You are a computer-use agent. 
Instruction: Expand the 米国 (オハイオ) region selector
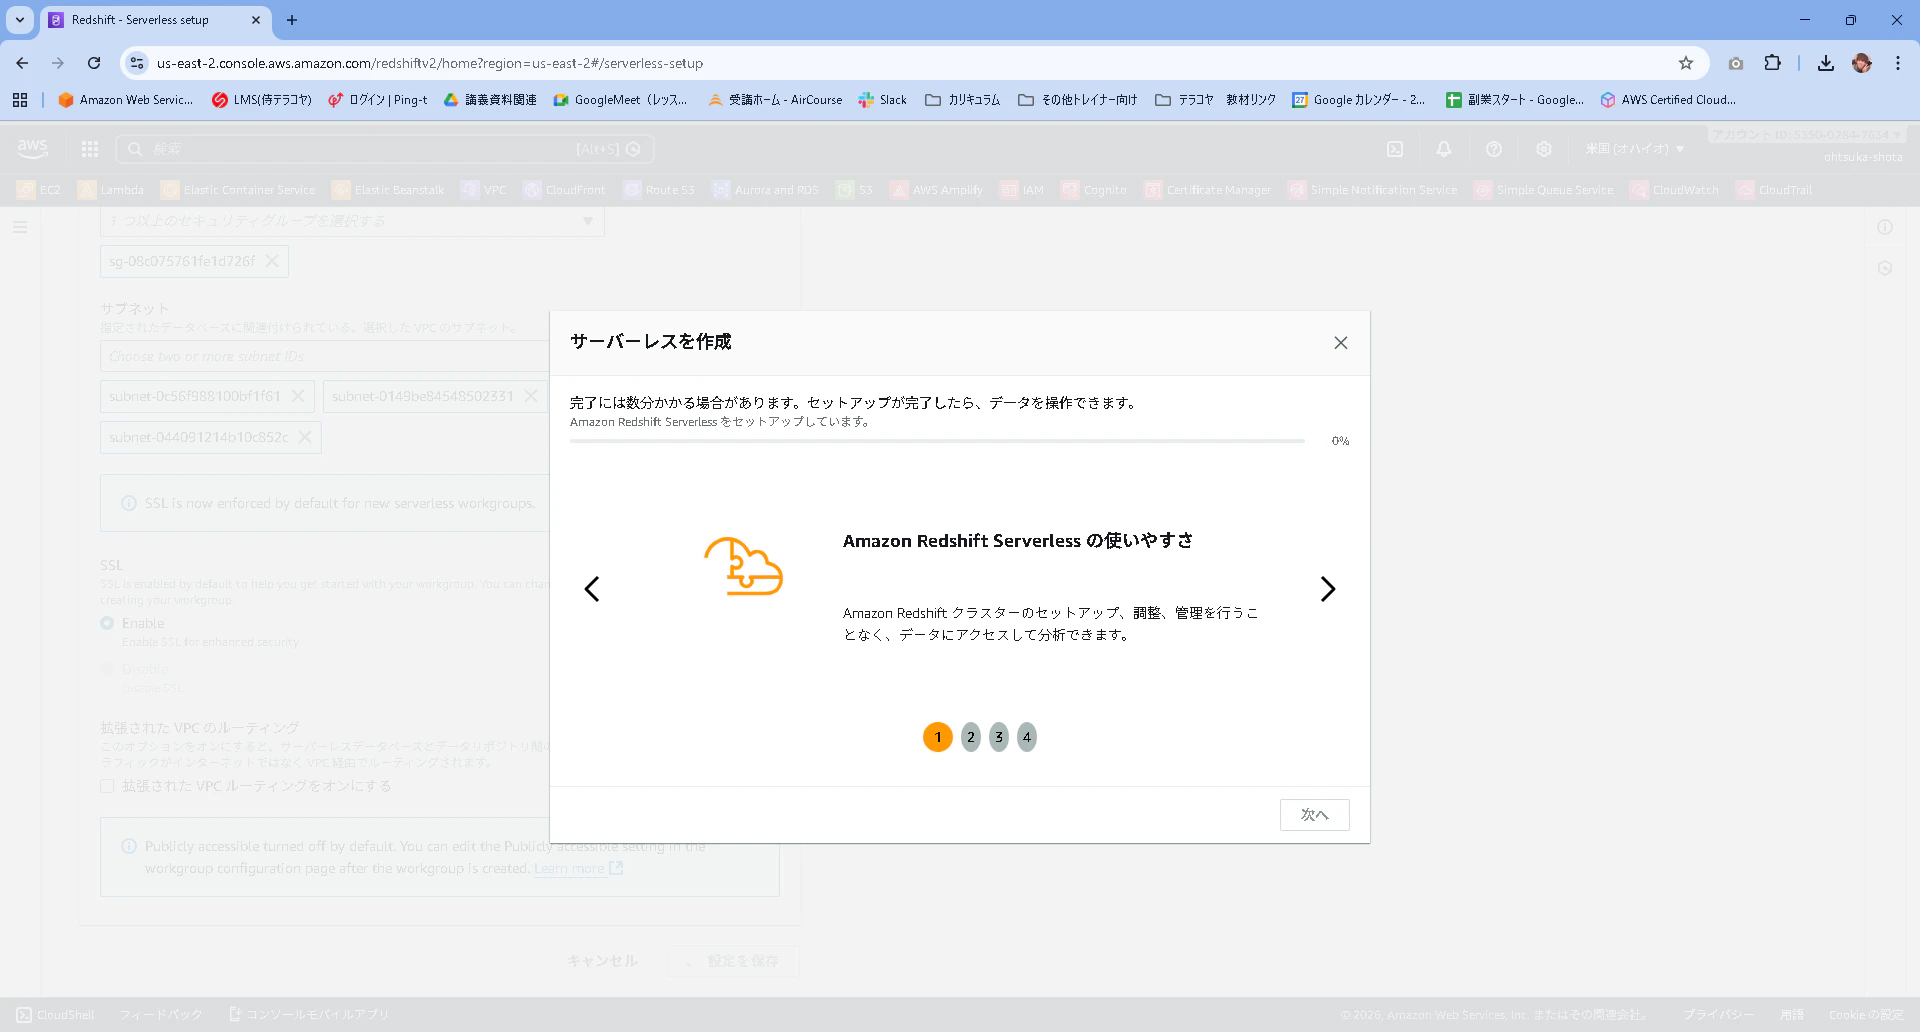(1635, 149)
